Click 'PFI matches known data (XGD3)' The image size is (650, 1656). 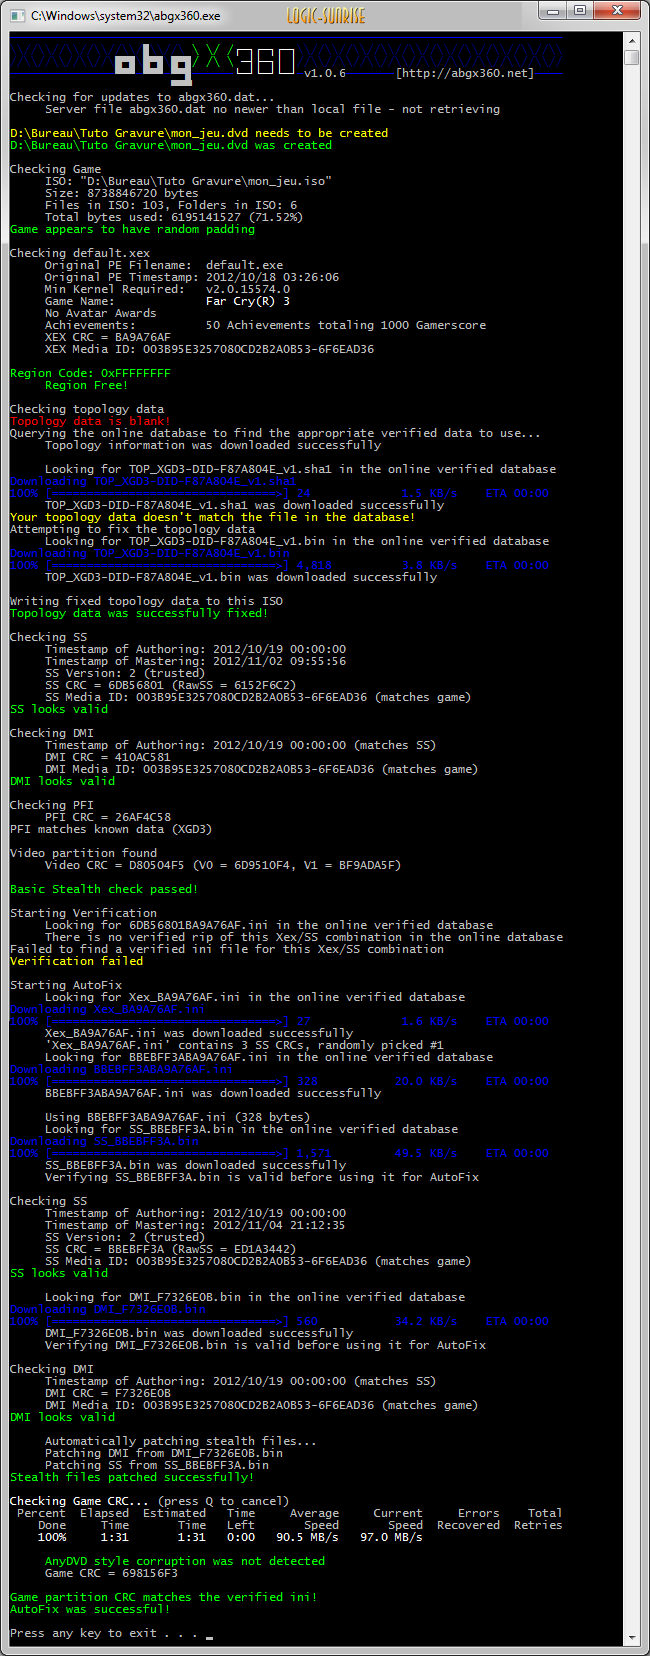111,829
